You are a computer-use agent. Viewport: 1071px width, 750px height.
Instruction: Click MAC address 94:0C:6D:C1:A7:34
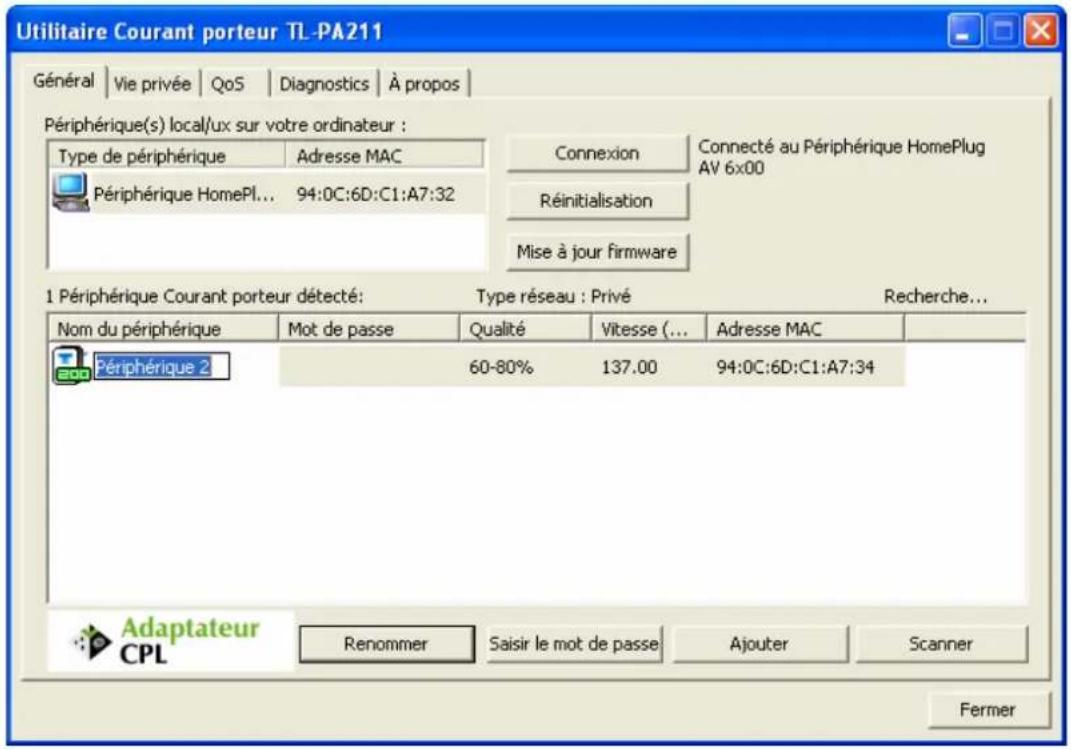(795, 367)
